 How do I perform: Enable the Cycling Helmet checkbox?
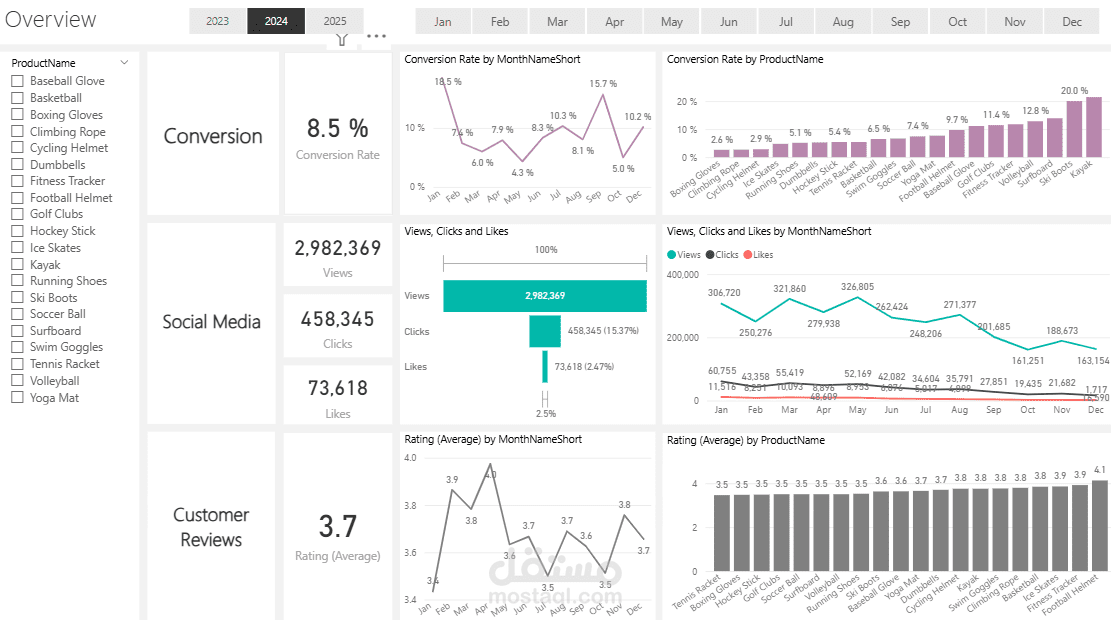click(x=18, y=147)
